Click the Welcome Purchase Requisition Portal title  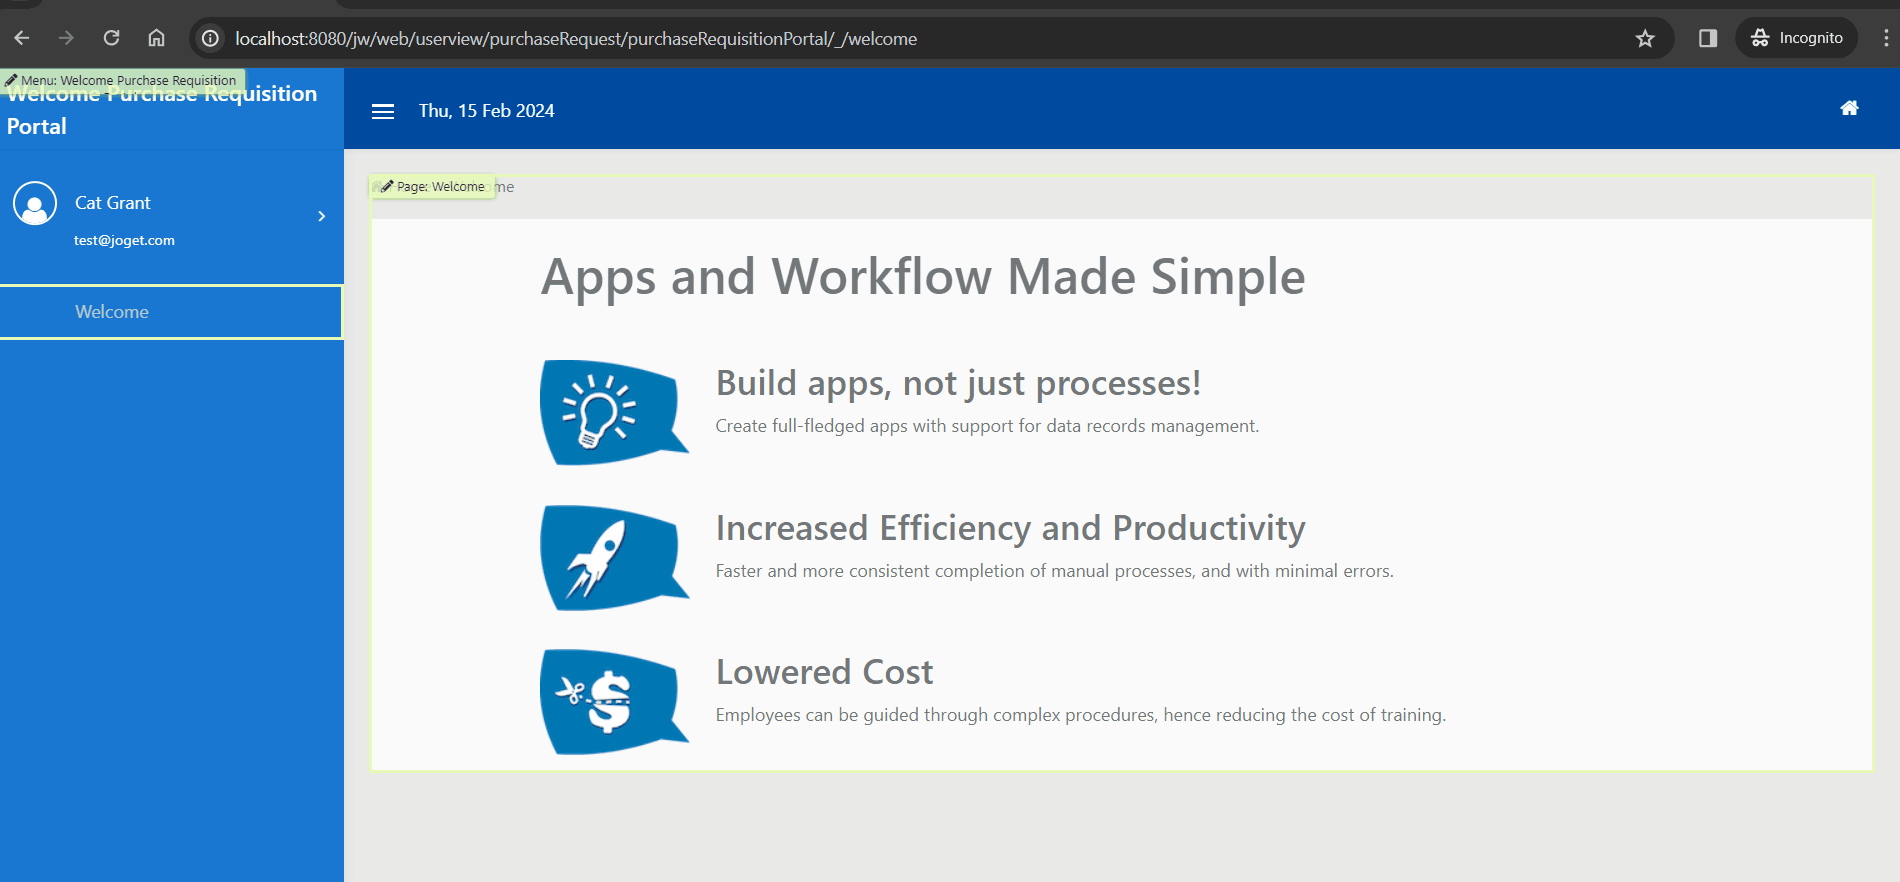click(x=162, y=110)
